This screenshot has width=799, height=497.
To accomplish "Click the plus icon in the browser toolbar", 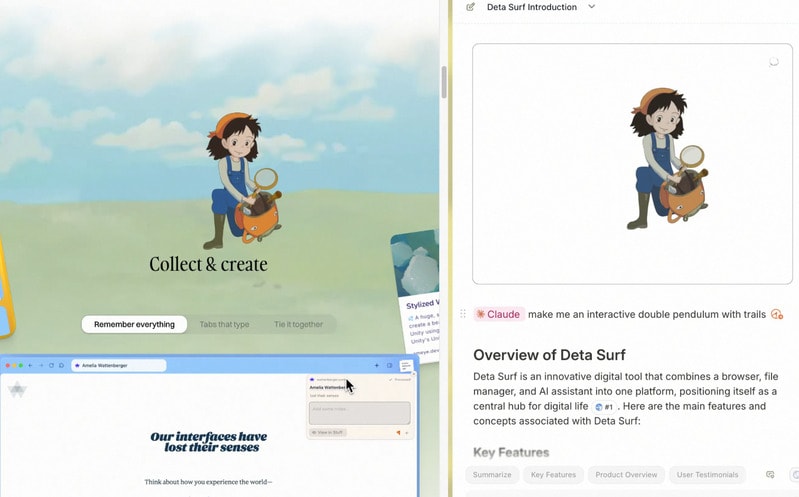I will pos(377,366).
